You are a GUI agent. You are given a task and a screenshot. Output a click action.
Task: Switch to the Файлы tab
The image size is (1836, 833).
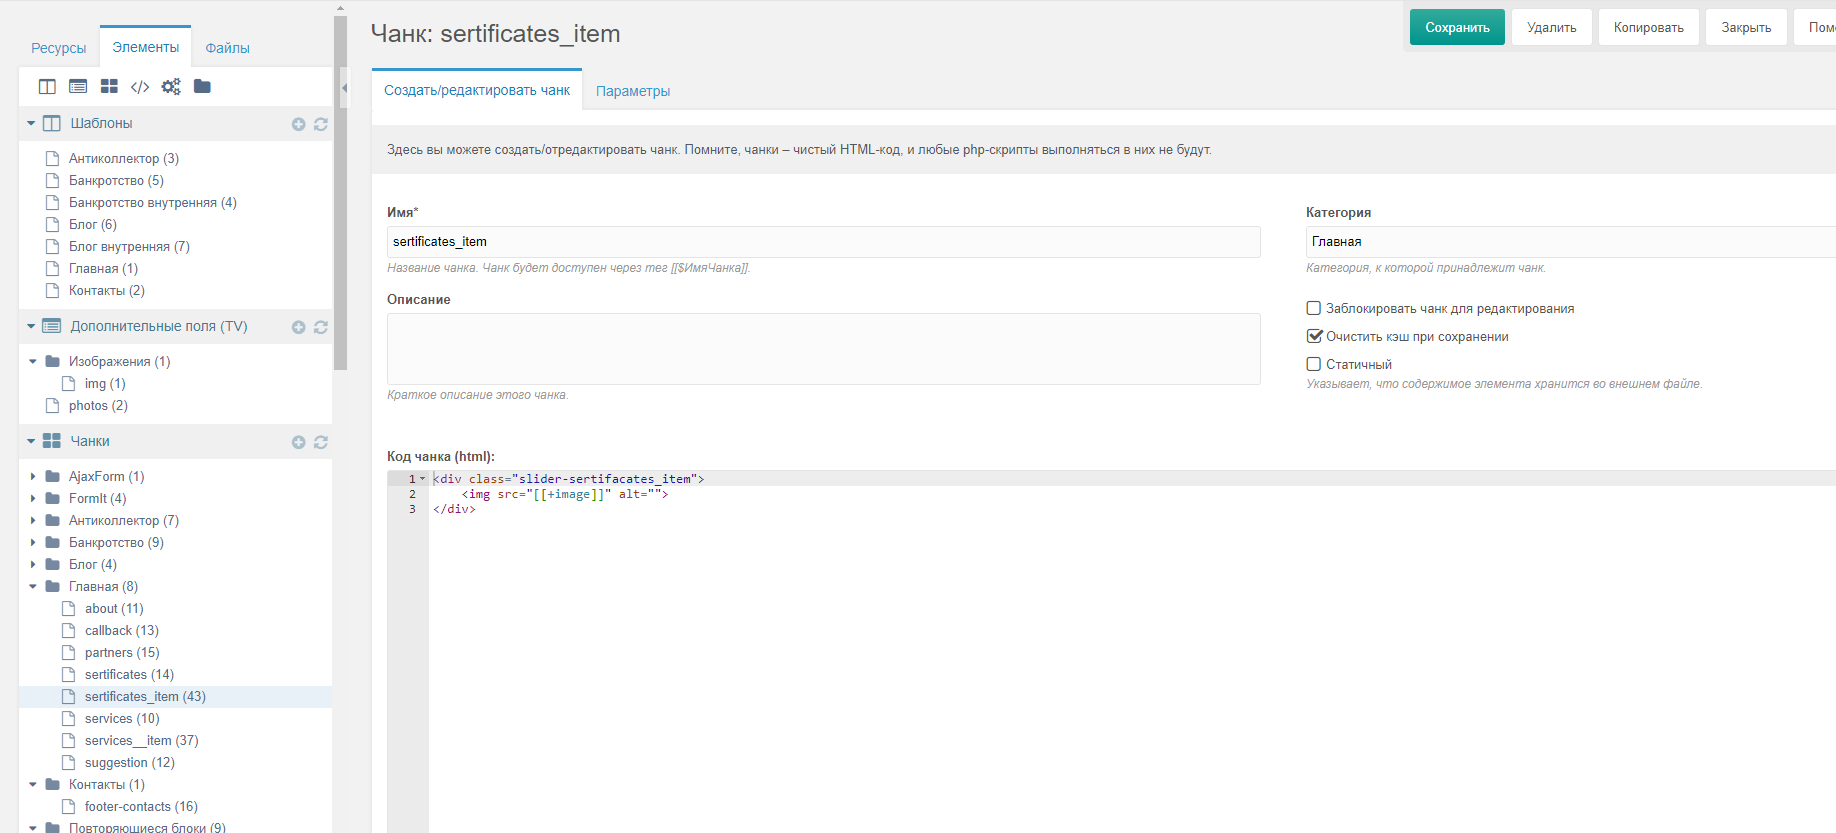tap(228, 48)
